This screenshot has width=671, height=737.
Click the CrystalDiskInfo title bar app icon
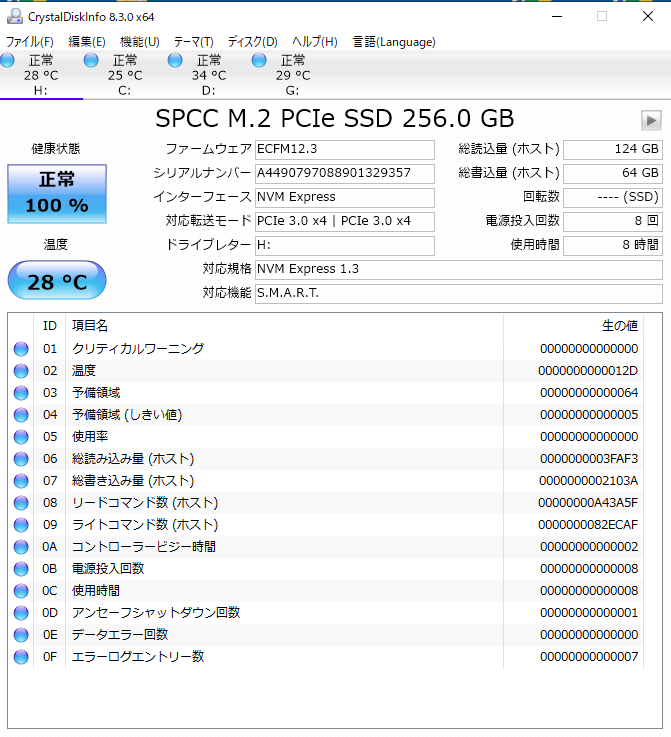(x=13, y=15)
